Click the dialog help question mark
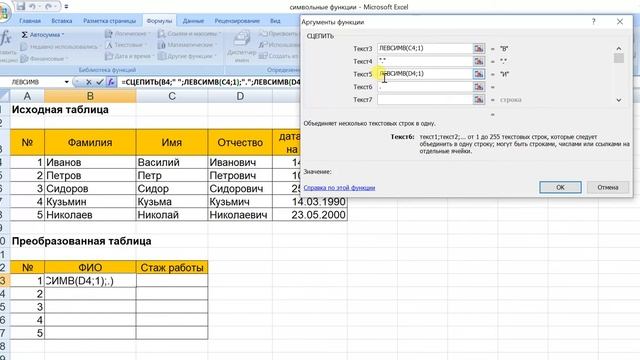Screen dimensions: 640x360 click(593, 22)
